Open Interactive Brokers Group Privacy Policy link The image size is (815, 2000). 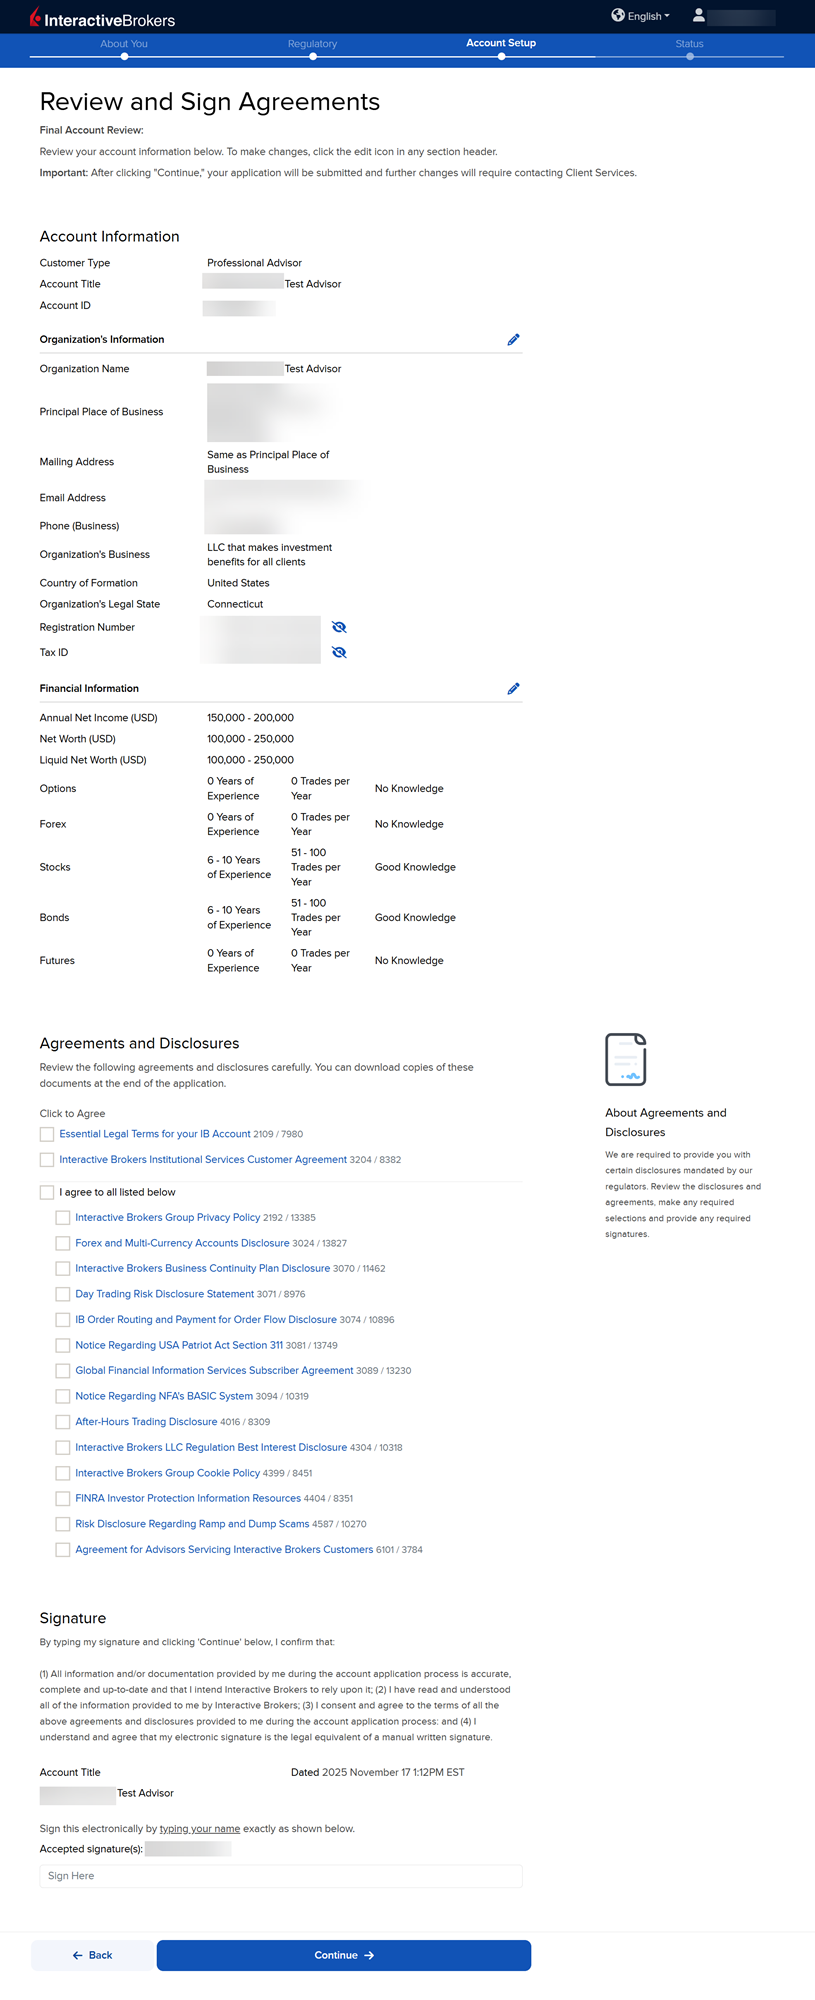[167, 1218]
